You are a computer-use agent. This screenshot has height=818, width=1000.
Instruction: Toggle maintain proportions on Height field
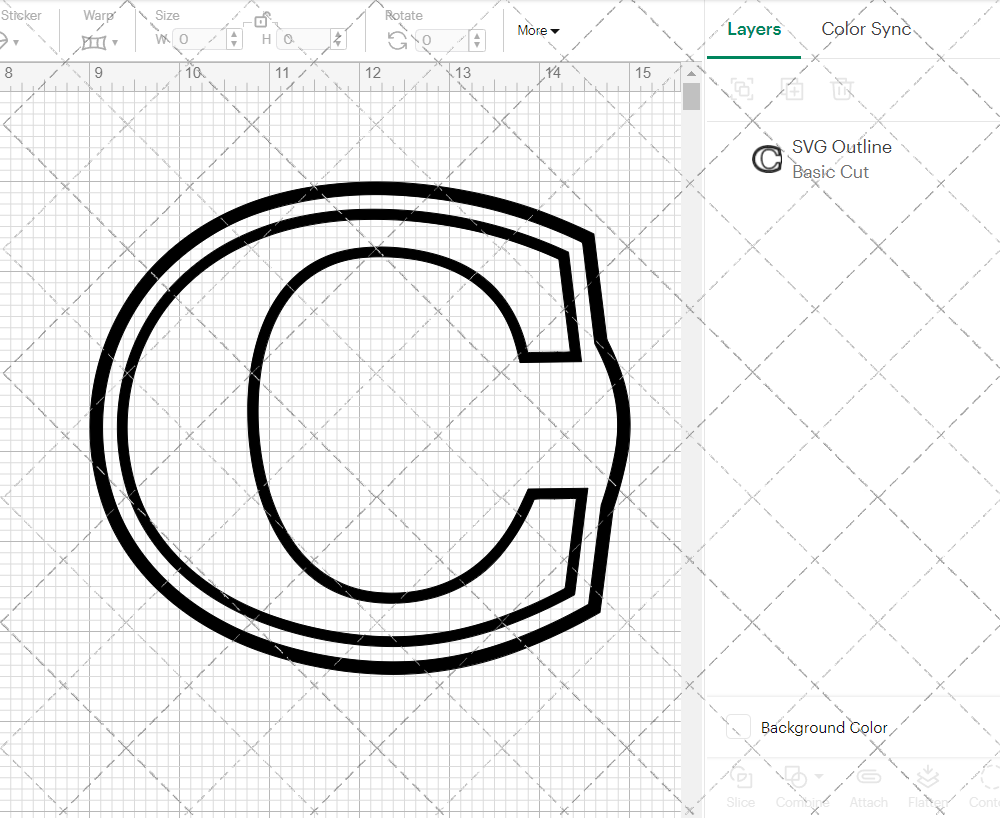pos(337,40)
